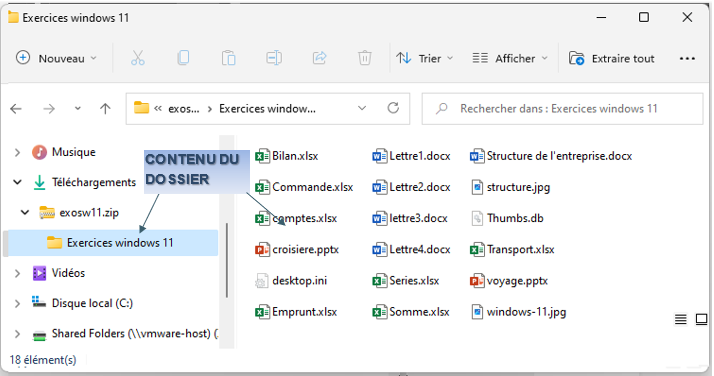Open the Afficher view dropdown
This screenshot has width=714, height=376.
[x=510, y=58]
